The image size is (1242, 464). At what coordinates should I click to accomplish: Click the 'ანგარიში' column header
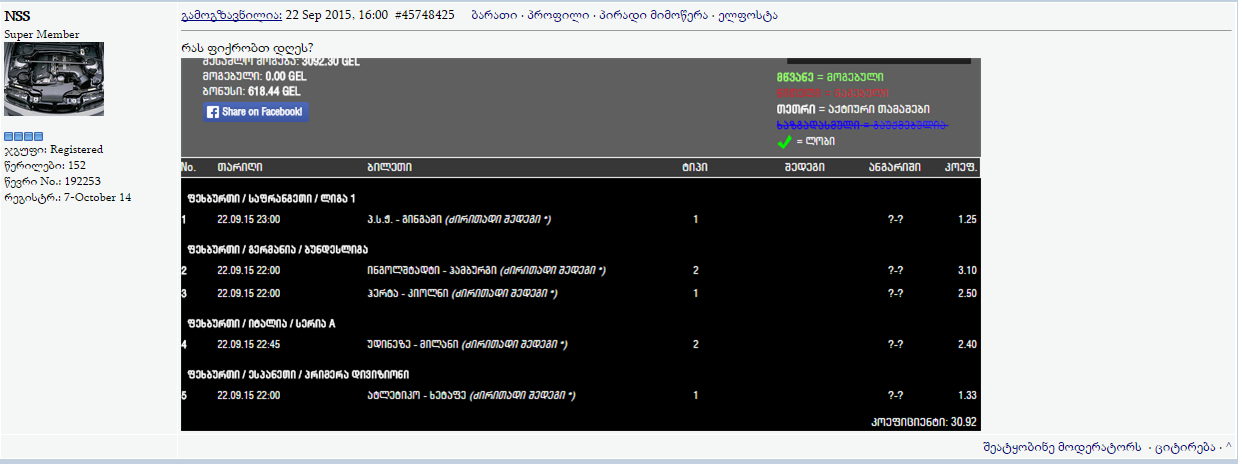895,167
